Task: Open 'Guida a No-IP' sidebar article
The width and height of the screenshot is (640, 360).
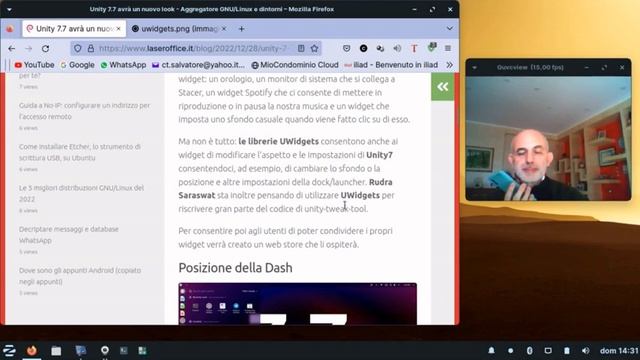Action: click(84, 111)
